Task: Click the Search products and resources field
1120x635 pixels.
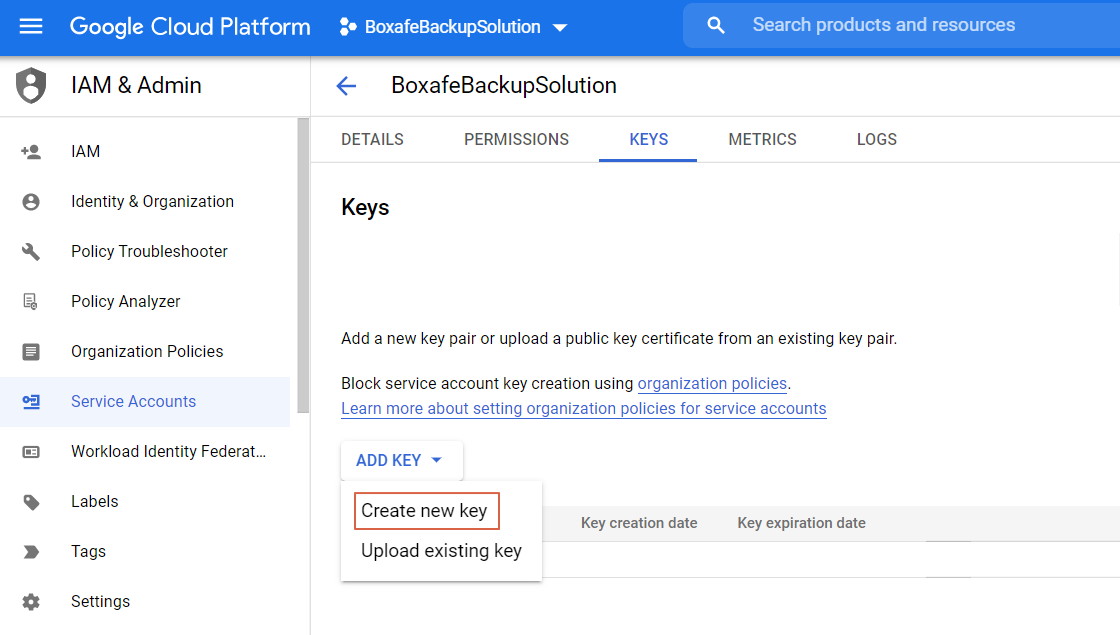Action: pyautogui.click(x=900, y=26)
